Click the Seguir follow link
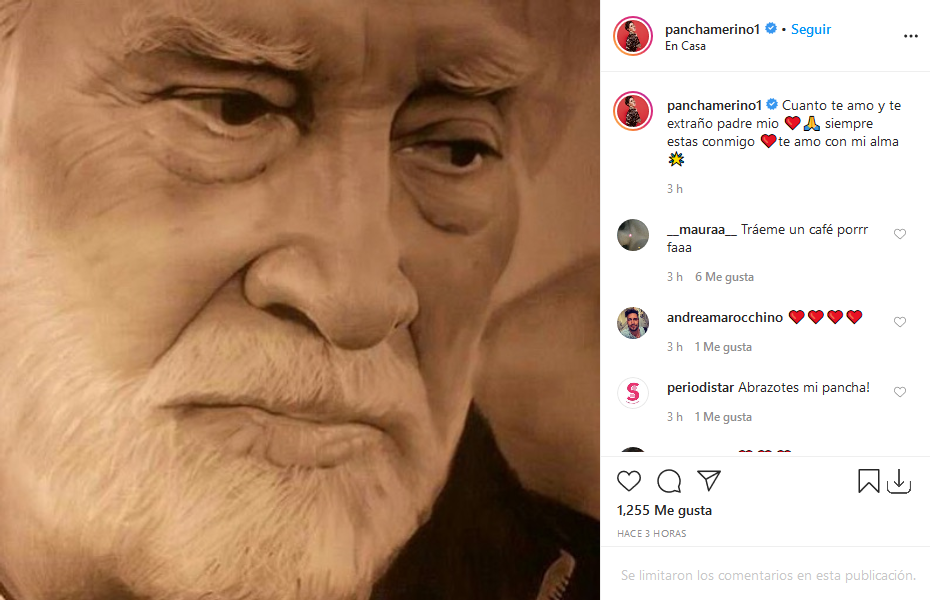Viewport: 930px width, 600px height. point(811,29)
